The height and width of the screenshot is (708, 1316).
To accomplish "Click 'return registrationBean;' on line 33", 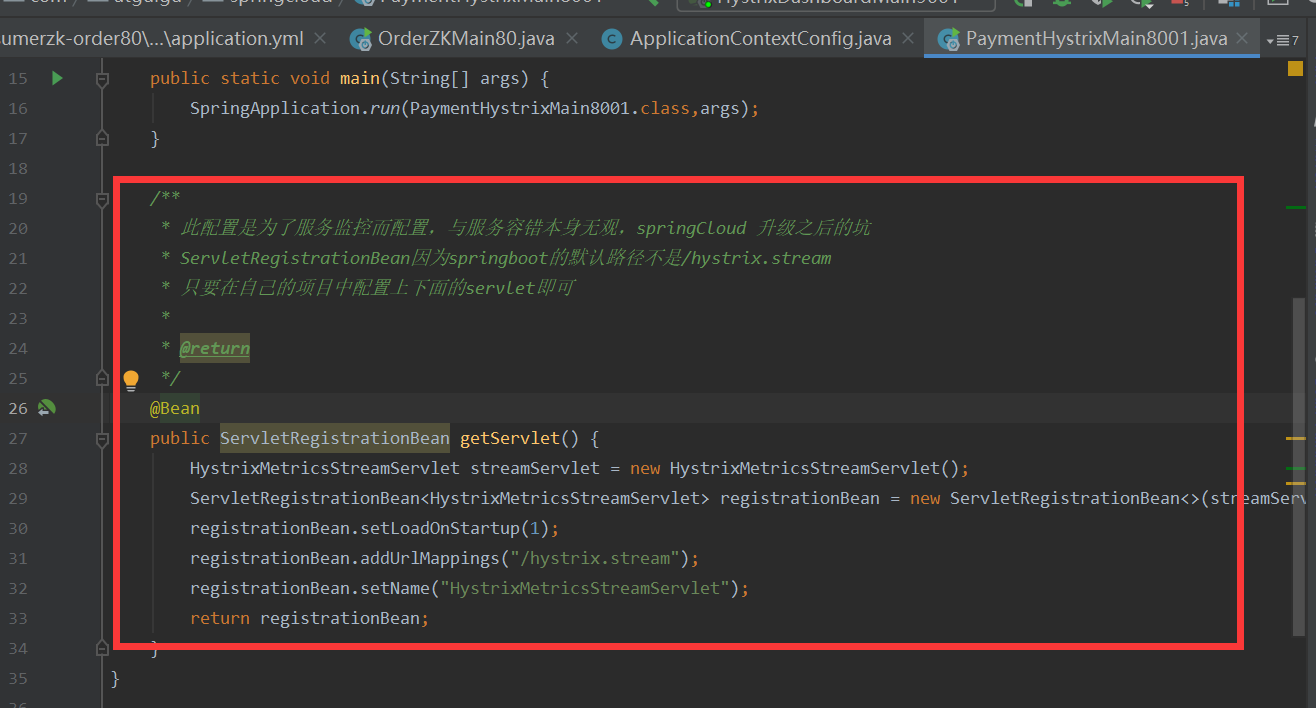I will coord(310,618).
